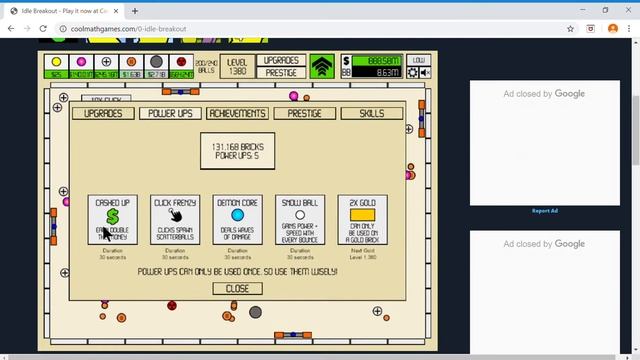Click the gray cannon ball below dialog
This screenshot has height=360, width=640.
click(256, 312)
